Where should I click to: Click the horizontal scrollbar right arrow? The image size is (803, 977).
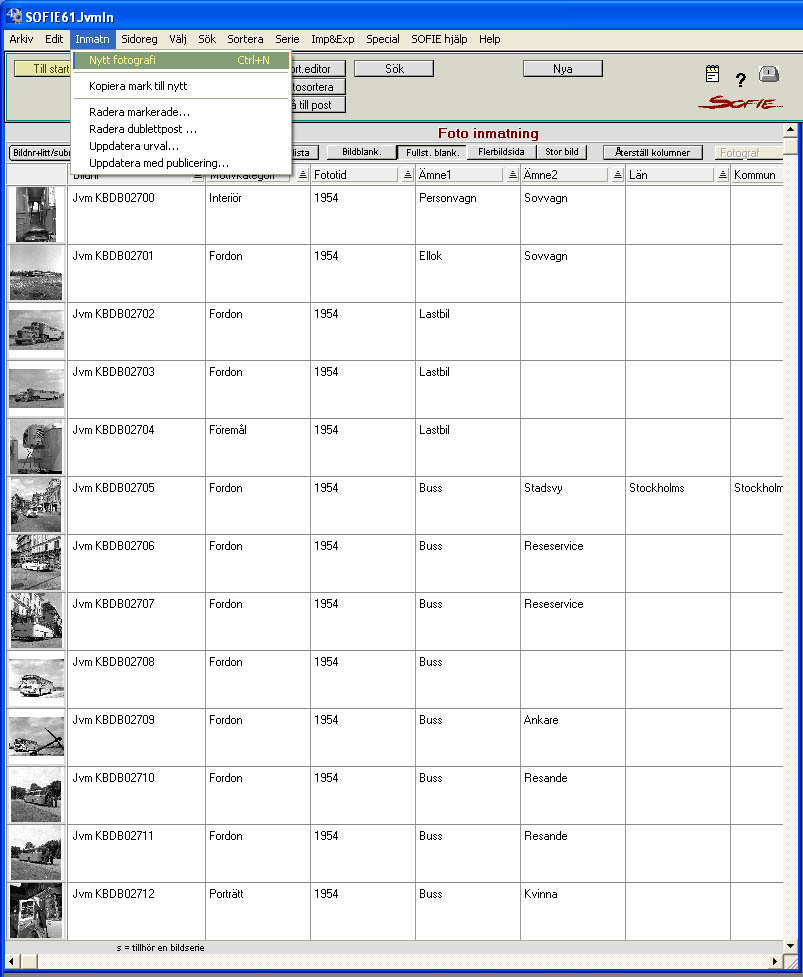tap(776, 961)
